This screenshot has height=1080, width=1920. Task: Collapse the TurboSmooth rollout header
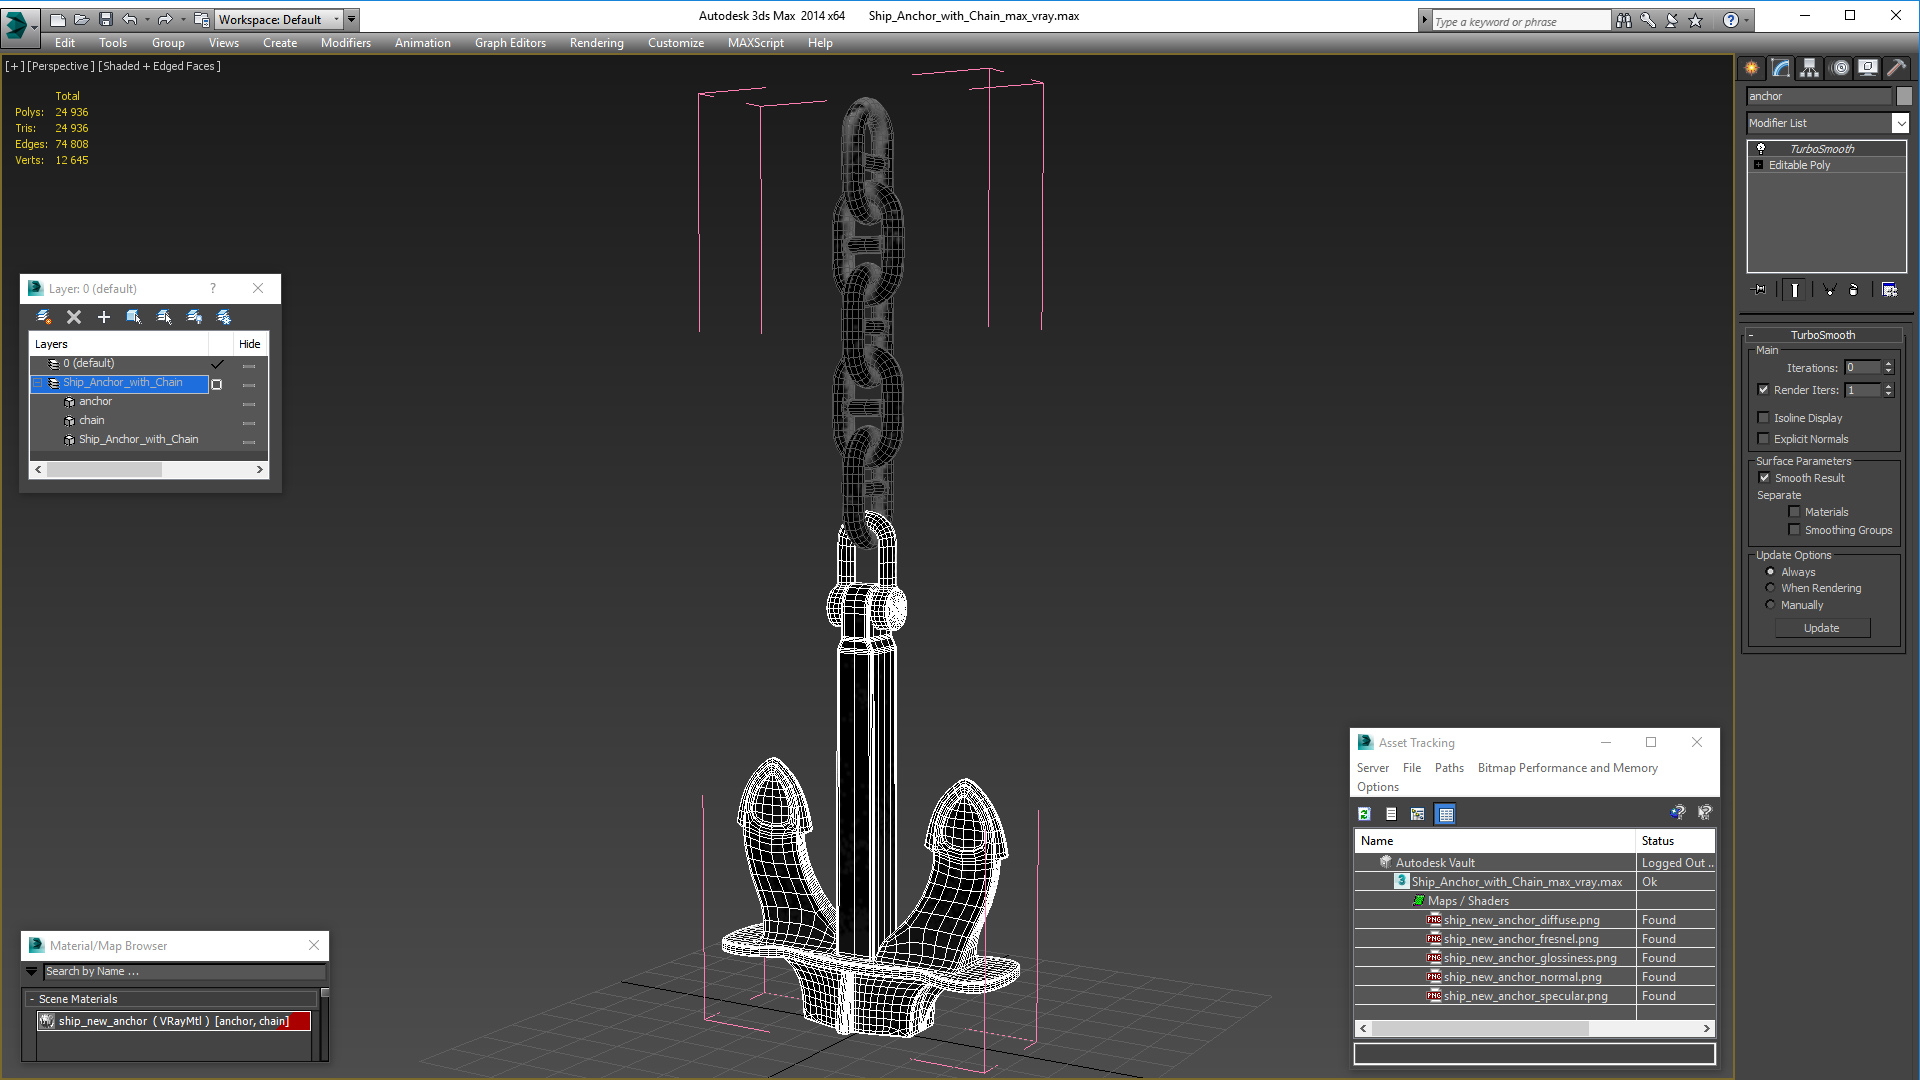(x=1822, y=335)
